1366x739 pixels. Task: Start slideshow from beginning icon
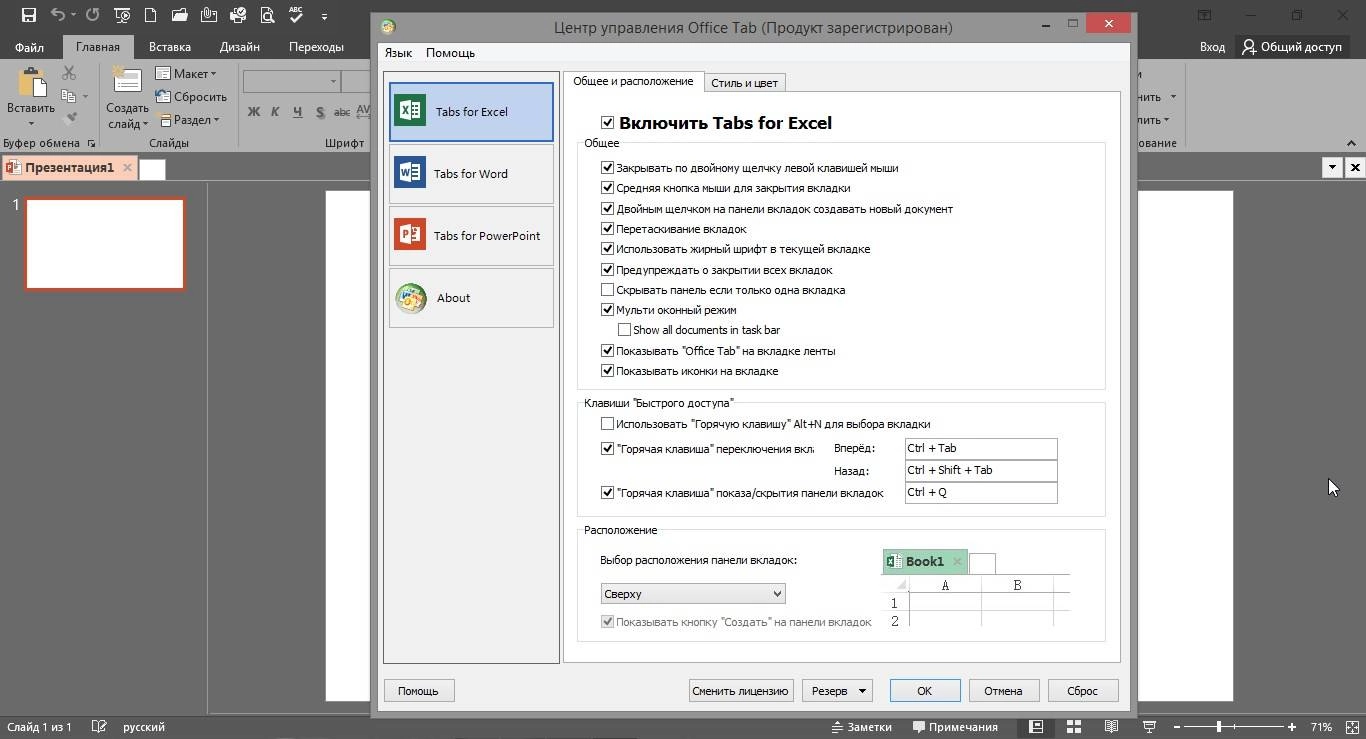click(x=122, y=15)
